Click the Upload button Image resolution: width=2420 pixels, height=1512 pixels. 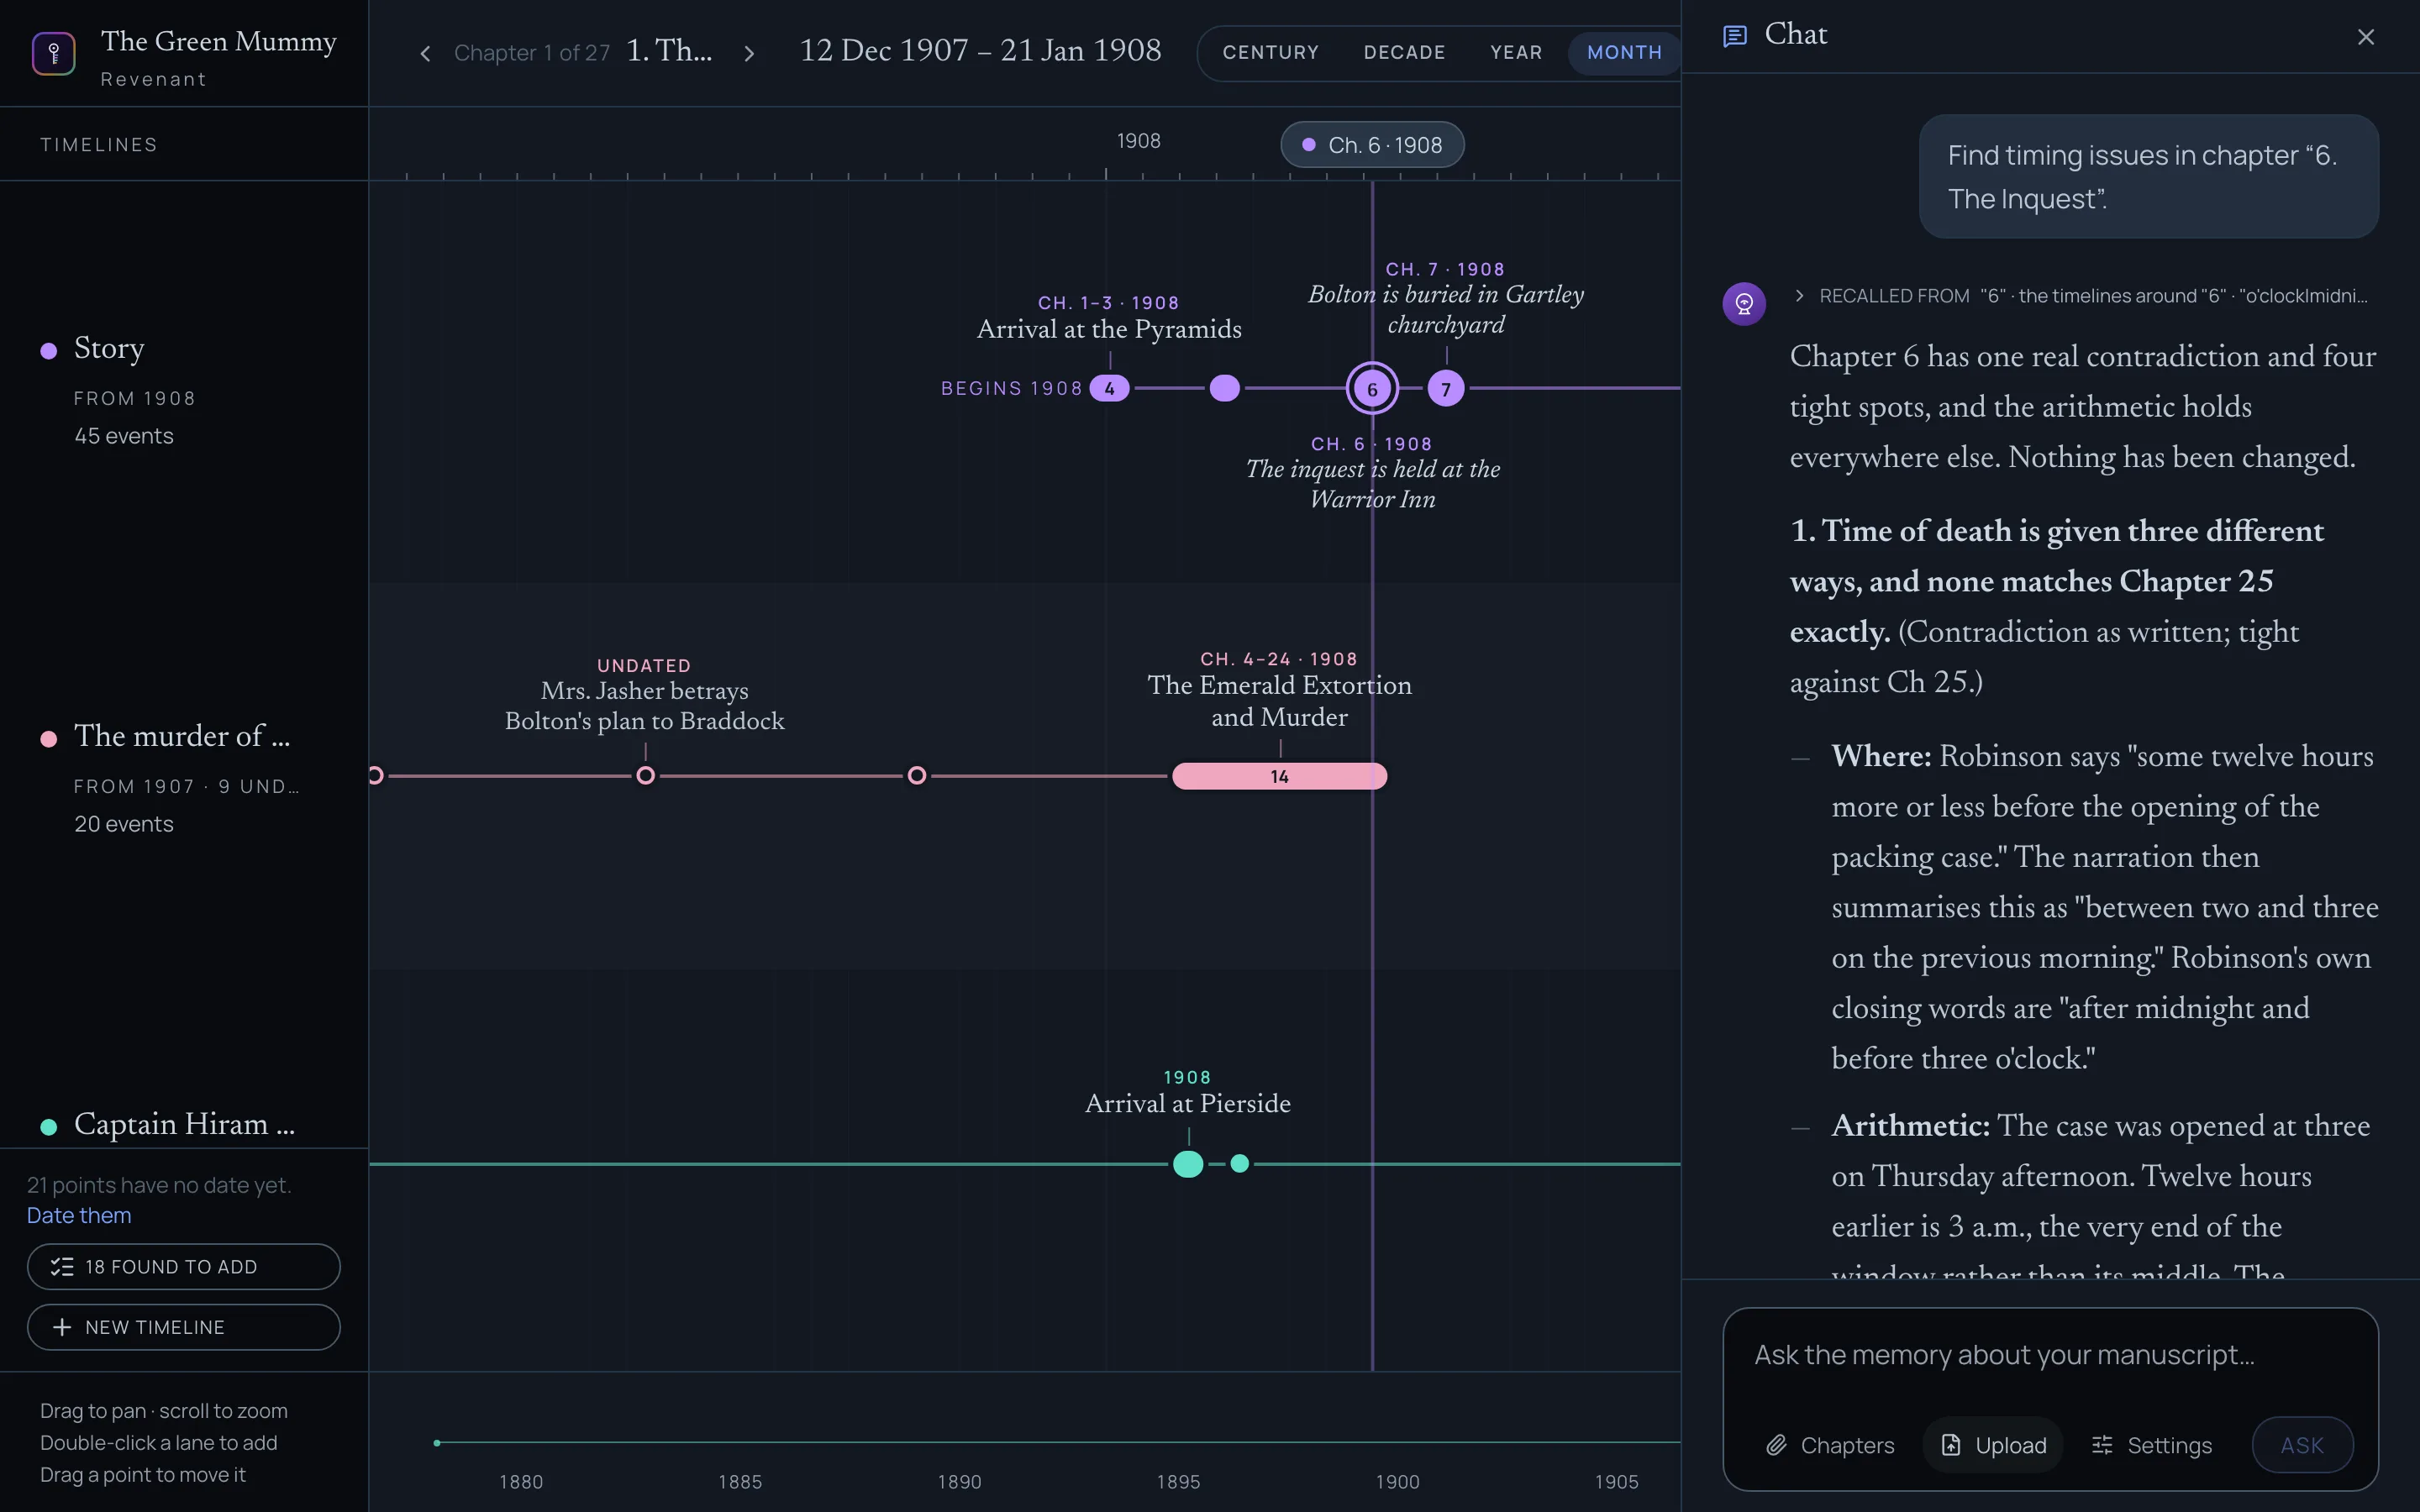coord(1993,1445)
